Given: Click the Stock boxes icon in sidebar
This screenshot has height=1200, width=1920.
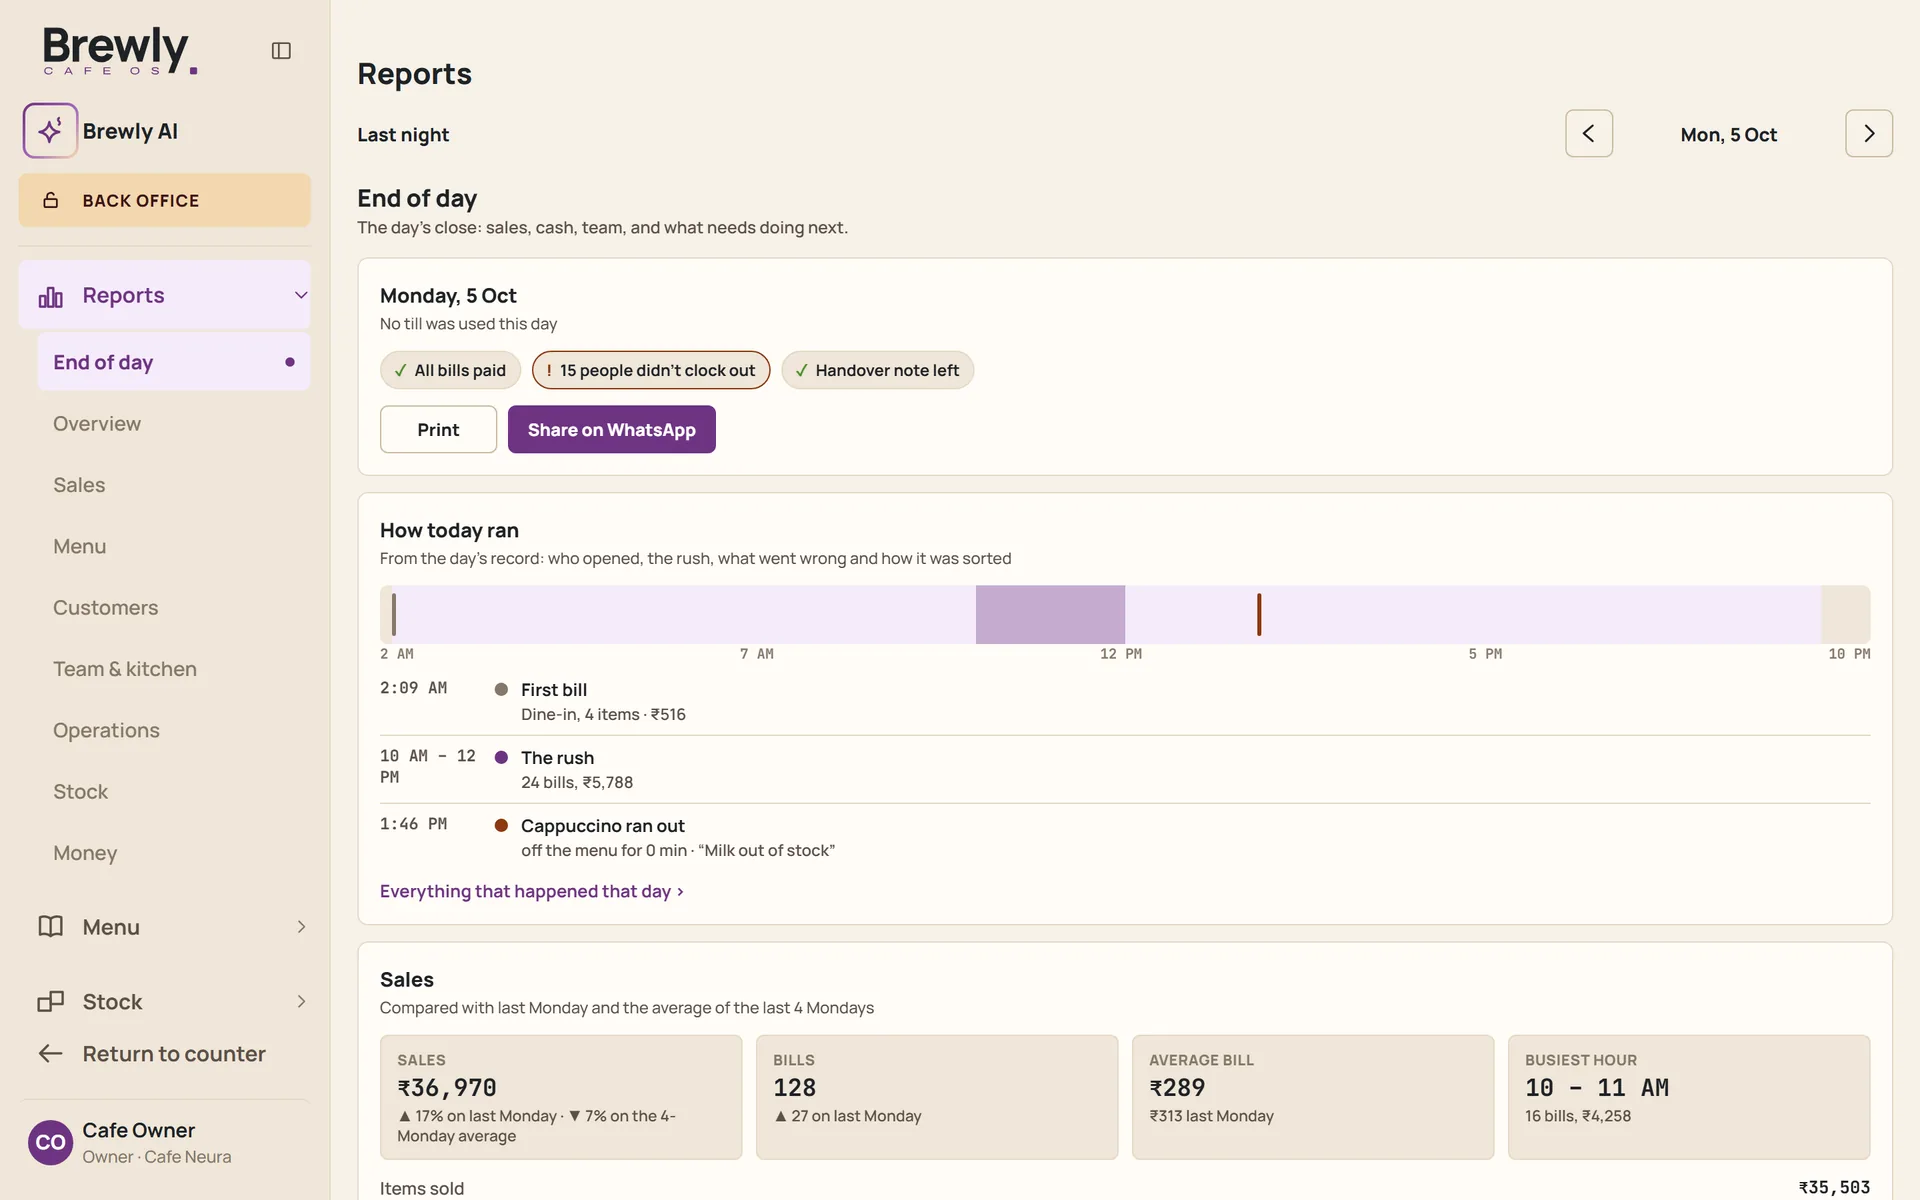Looking at the screenshot, I should [x=50, y=1002].
